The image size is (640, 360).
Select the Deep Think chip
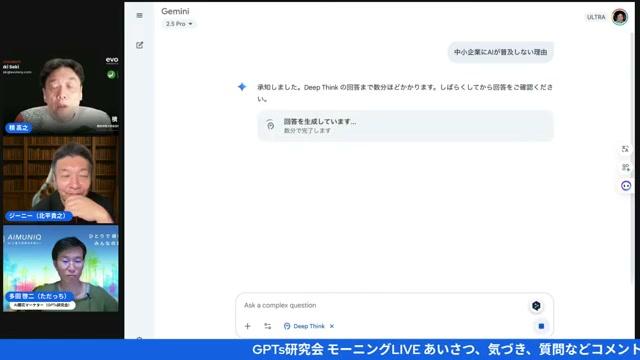click(304, 326)
